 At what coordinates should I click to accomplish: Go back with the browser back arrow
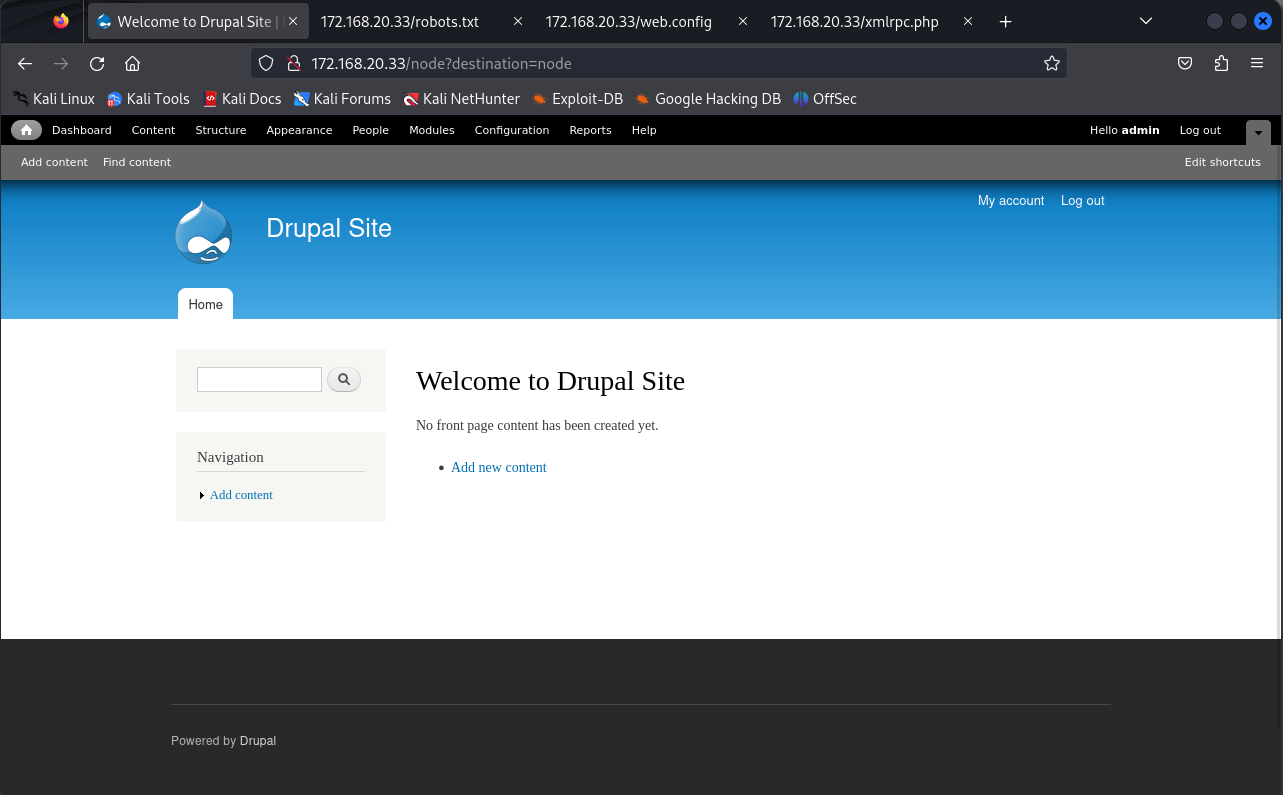[25, 63]
